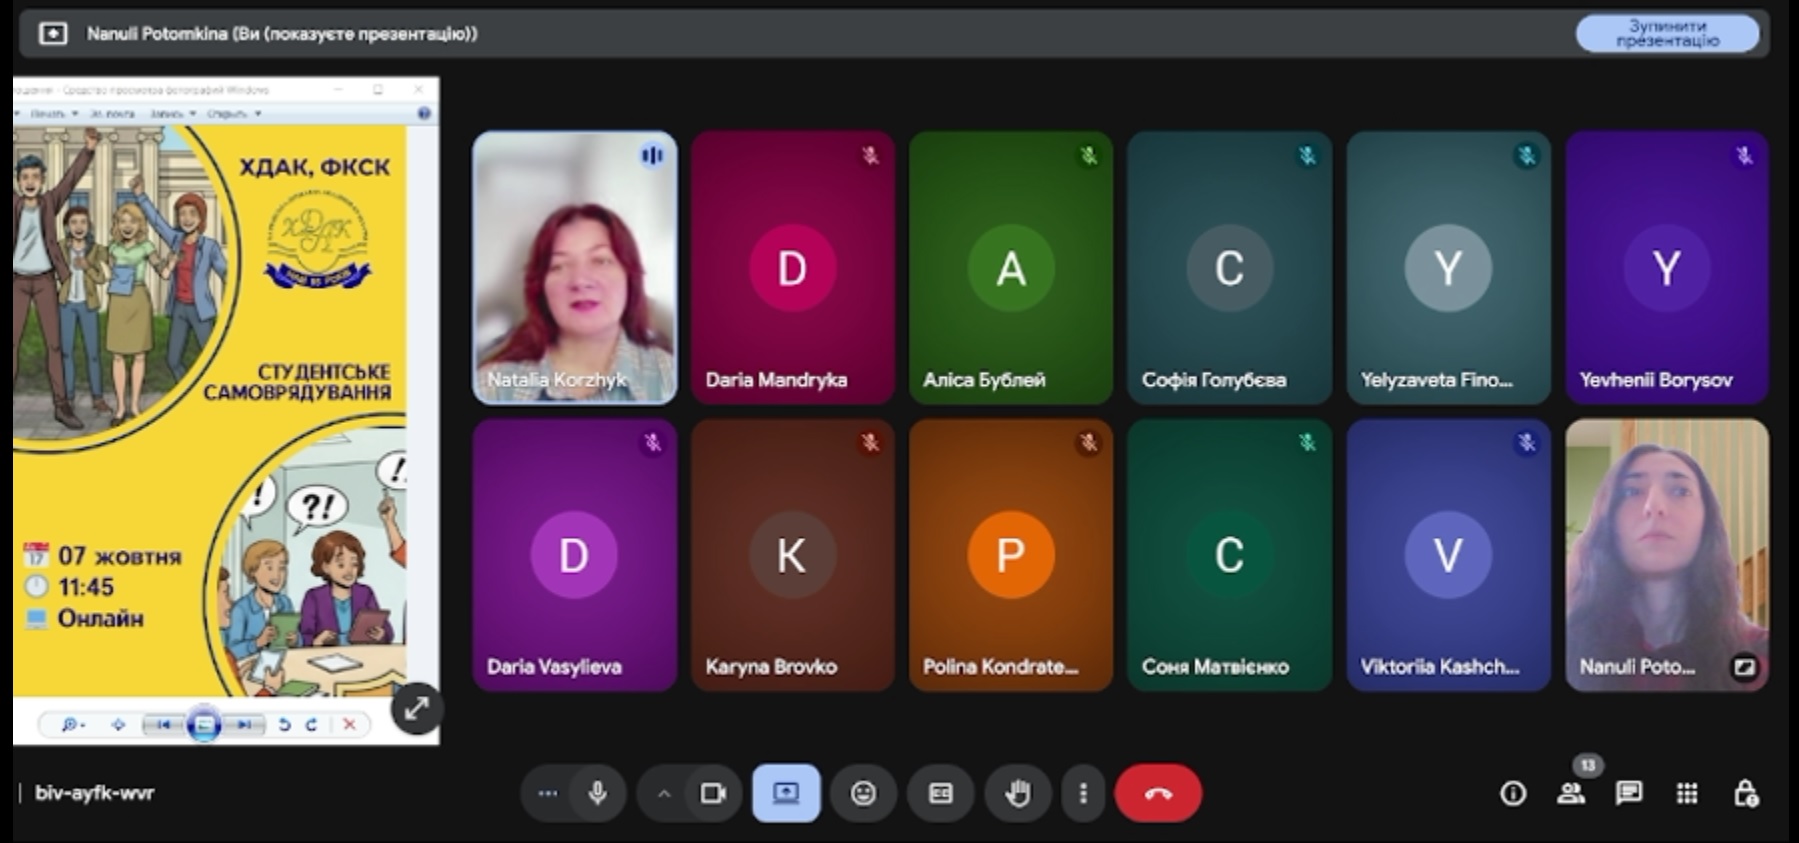Expand video settings chevron next to camera

(664, 793)
